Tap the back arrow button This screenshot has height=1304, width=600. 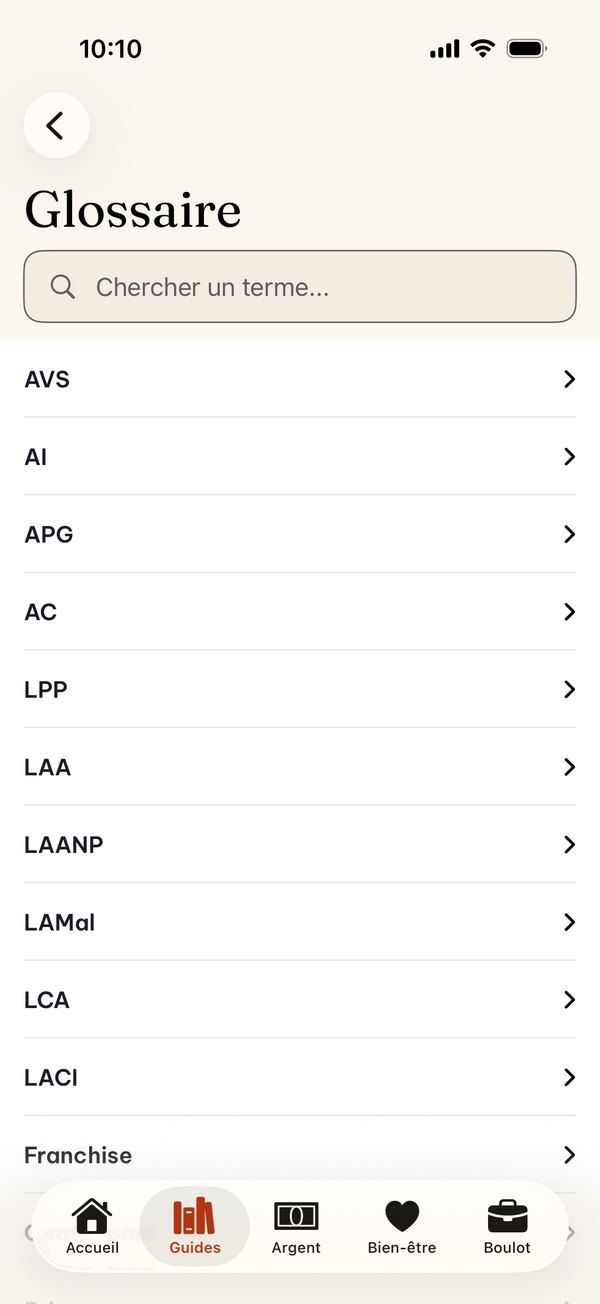56,125
